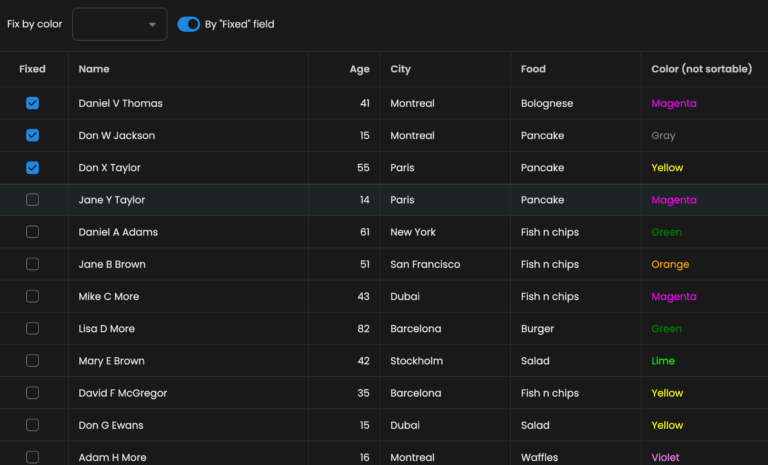
Task: Click the Lime color cell for Mary E Brown
Action: pyautogui.click(x=663, y=361)
